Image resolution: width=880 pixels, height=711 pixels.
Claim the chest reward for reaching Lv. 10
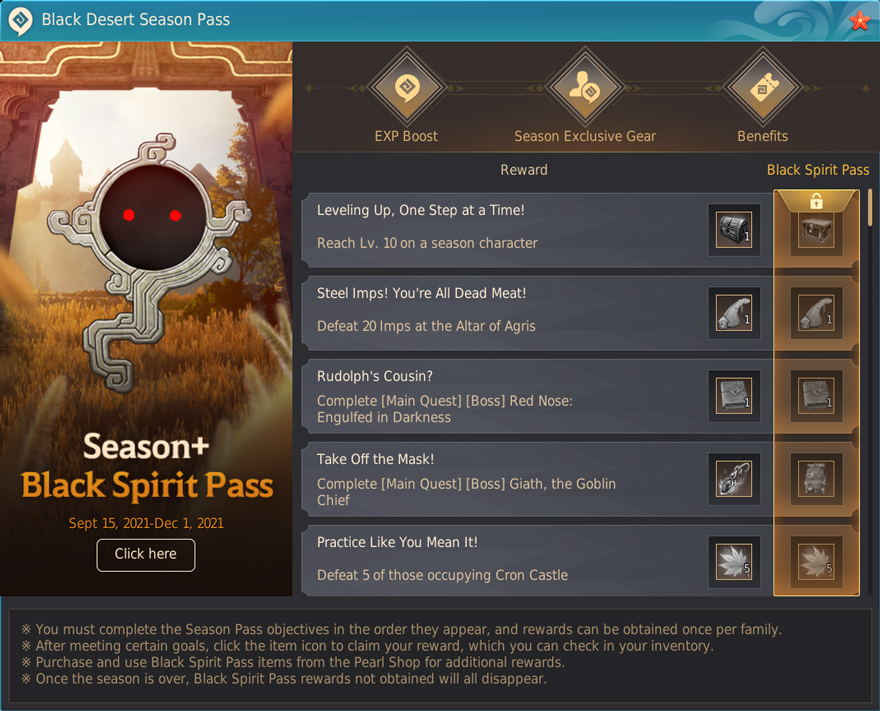click(x=734, y=230)
